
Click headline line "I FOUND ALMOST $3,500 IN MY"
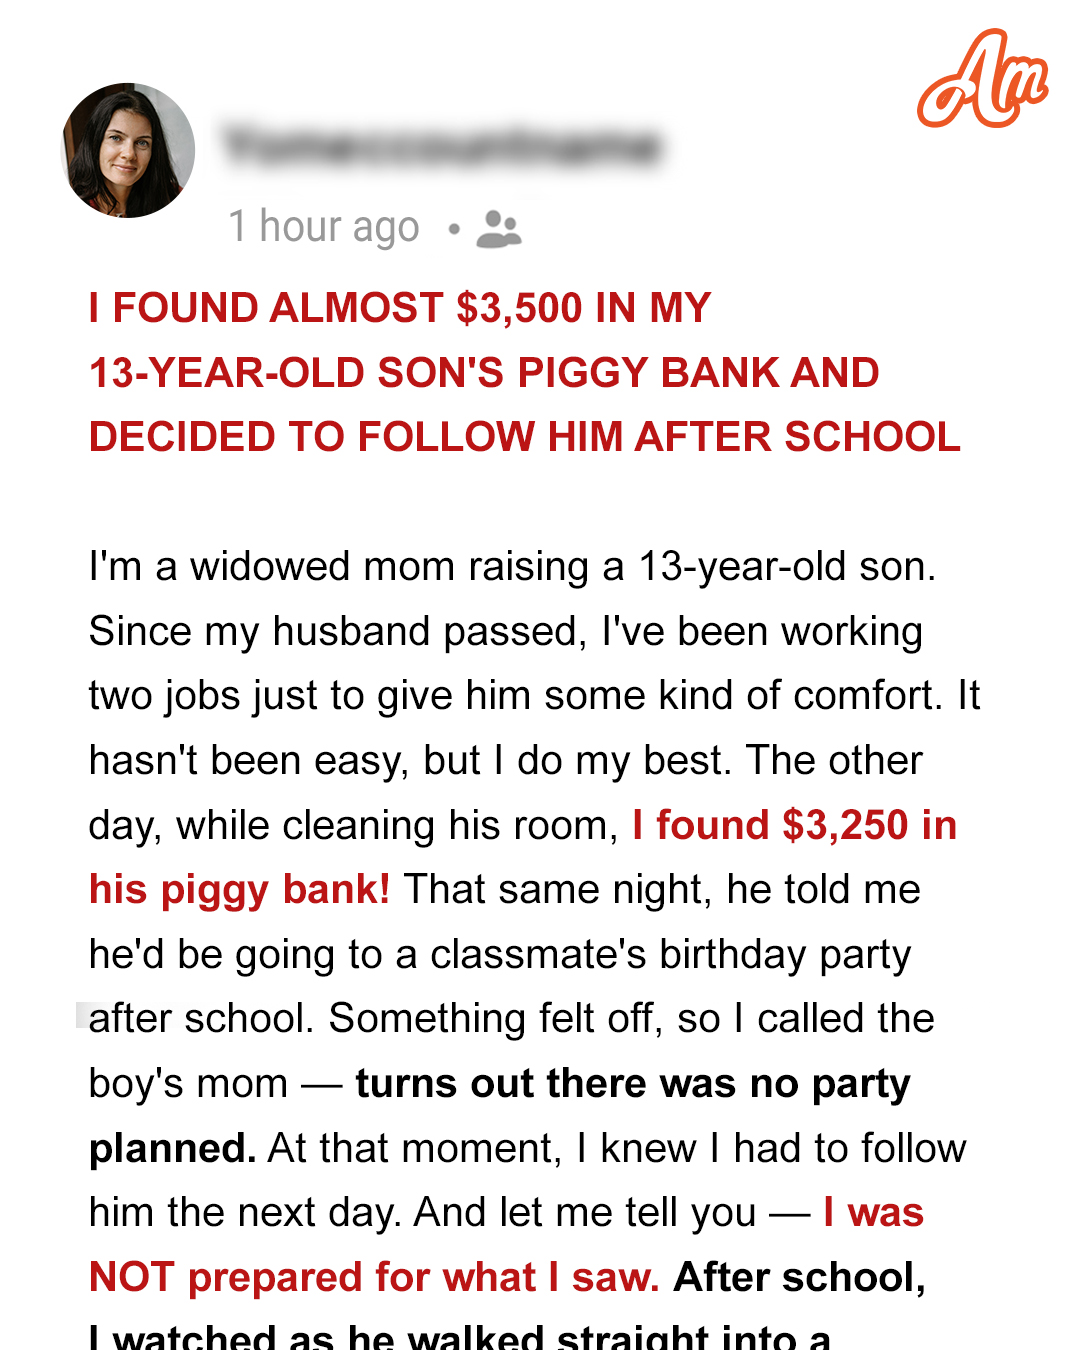pyautogui.click(x=400, y=308)
